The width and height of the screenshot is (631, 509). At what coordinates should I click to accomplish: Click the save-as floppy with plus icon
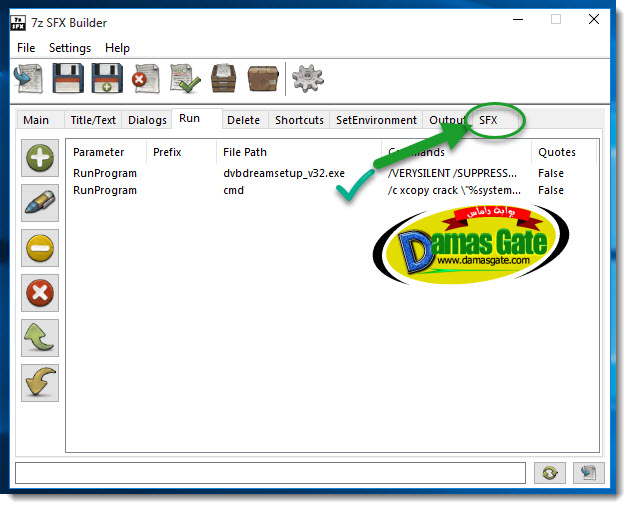coord(107,78)
